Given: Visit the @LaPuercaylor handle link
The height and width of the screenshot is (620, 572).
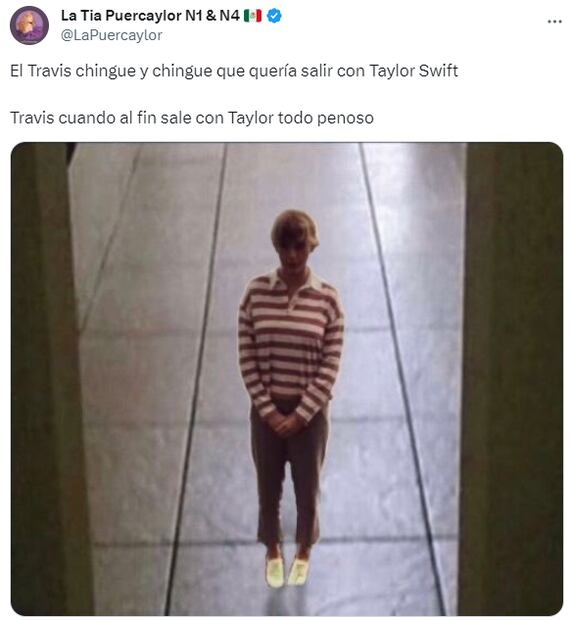Looking at the screenshot, I should 111,35.
